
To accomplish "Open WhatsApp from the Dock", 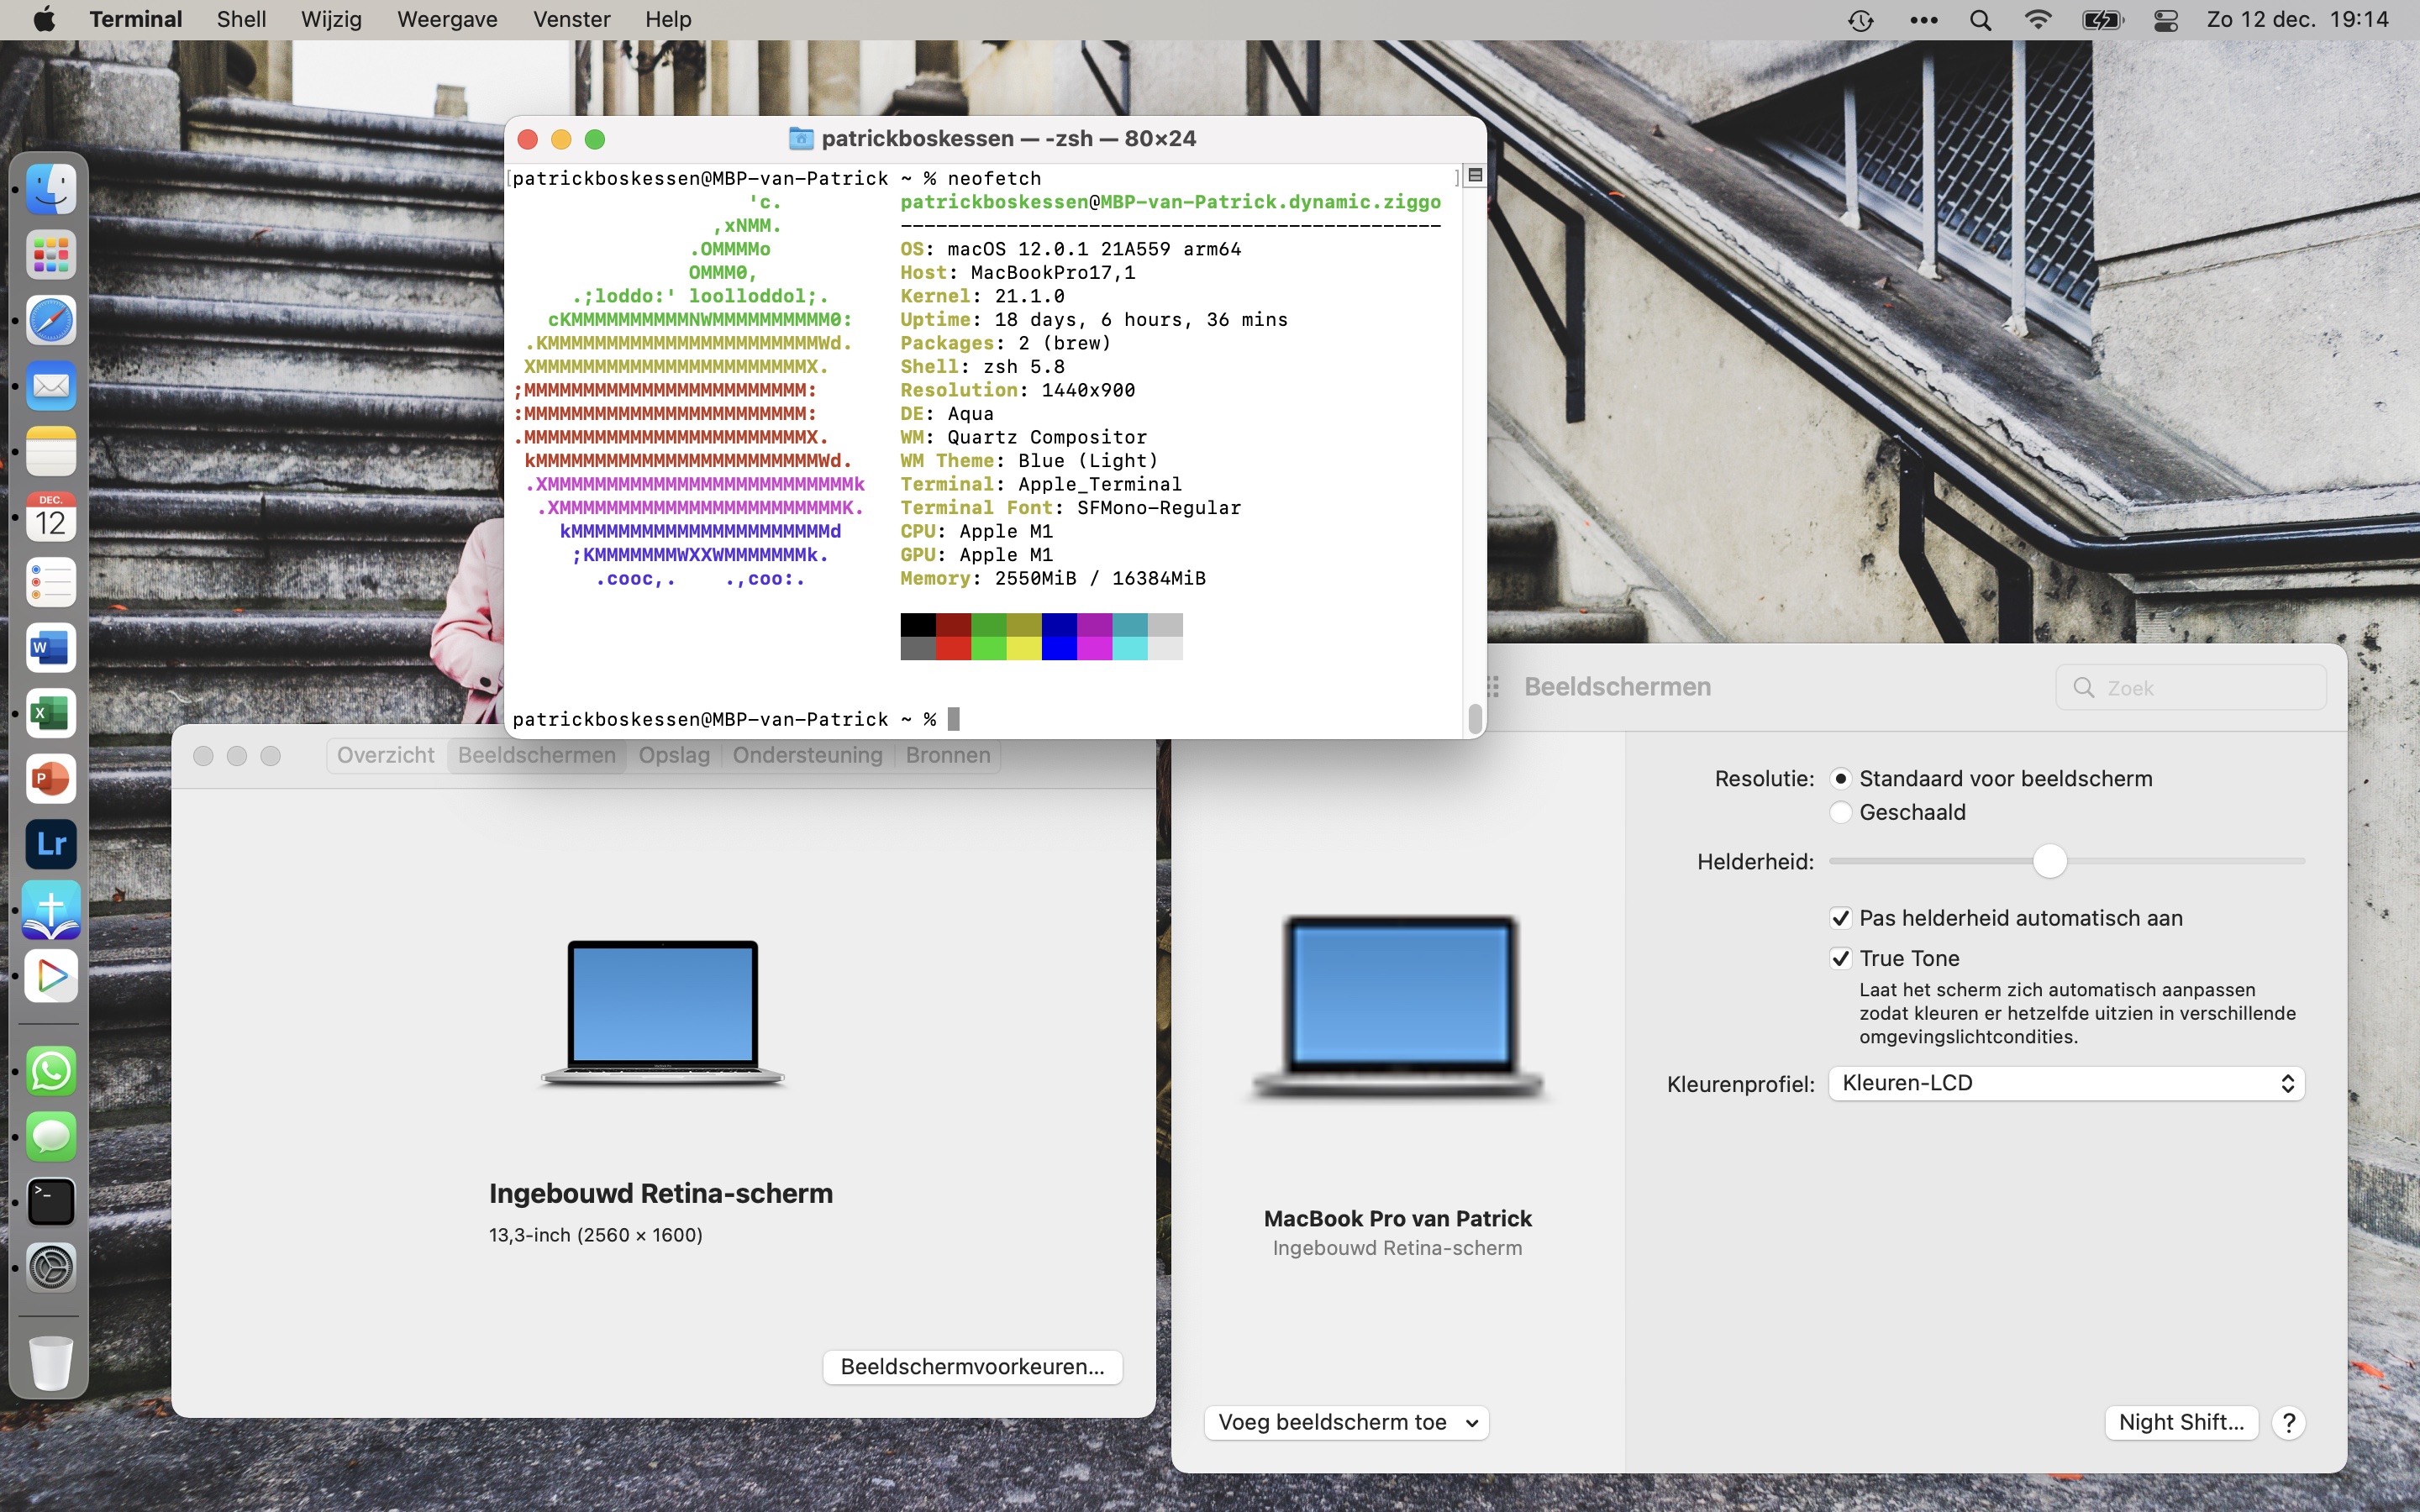I will pos(50,1071).
